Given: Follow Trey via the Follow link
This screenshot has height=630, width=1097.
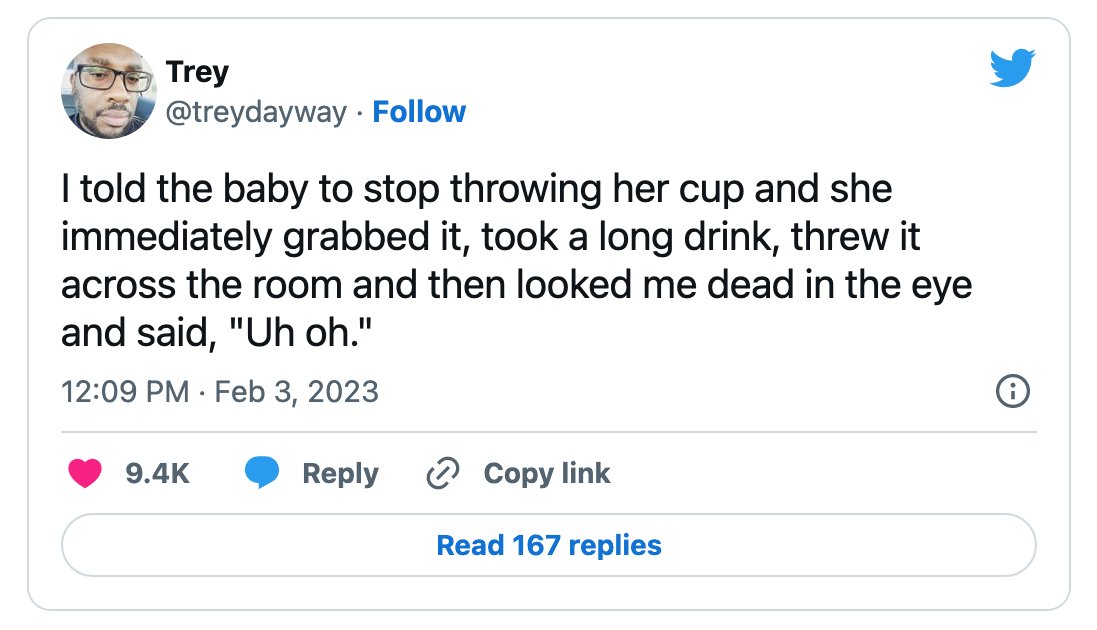Looking at the screenshot, I should click(419, 112).
